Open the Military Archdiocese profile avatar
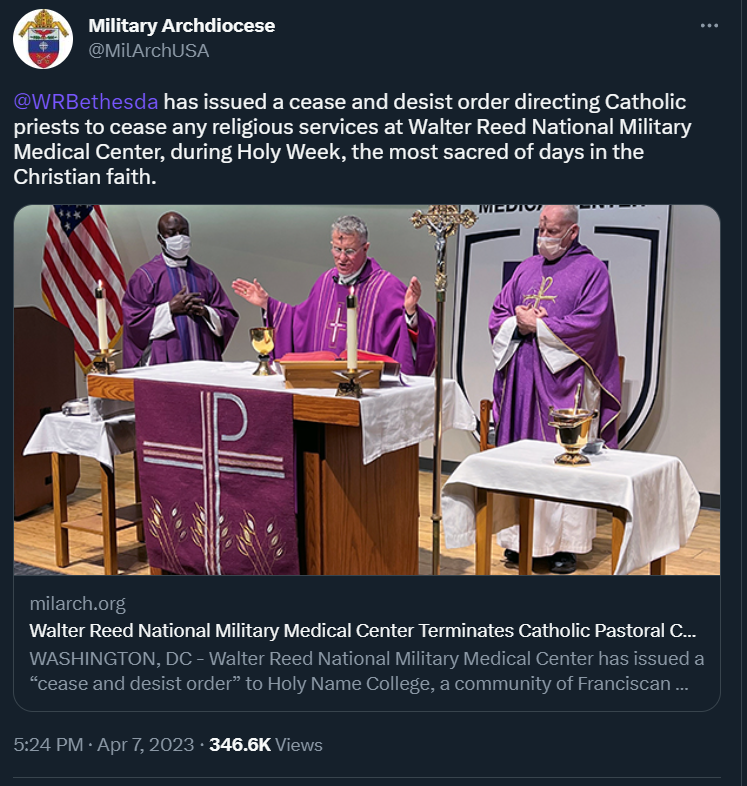Image resolution: width=747 pixels, height=786 pixels. [x=43, y=39]
